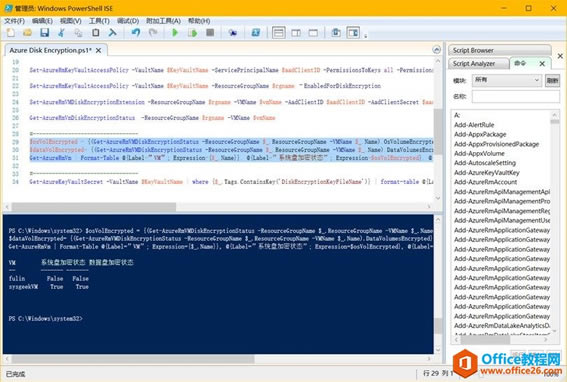Save the current script
The image size is (567, 382).
pos(44,33)
